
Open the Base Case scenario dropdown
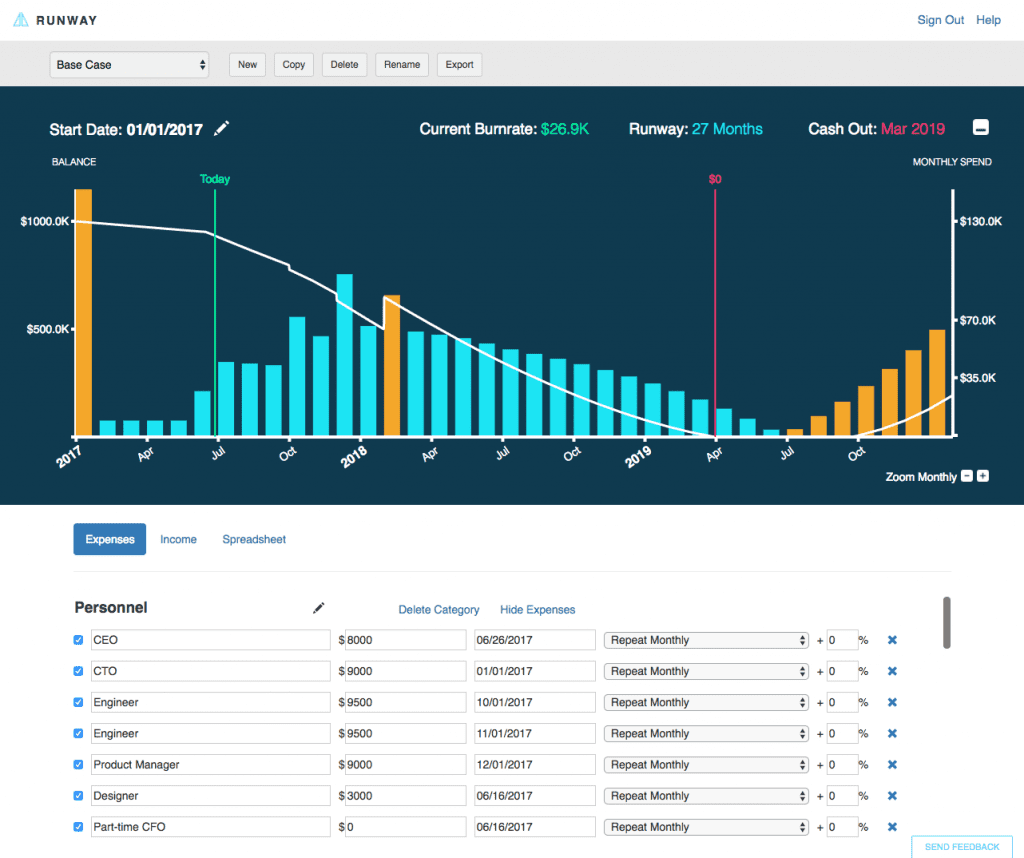click(x=129, y=64)
